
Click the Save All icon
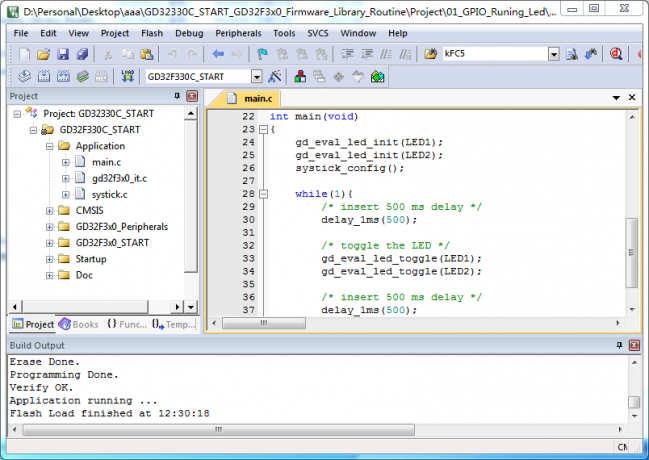pyautogui.click(x=81, y=53)
